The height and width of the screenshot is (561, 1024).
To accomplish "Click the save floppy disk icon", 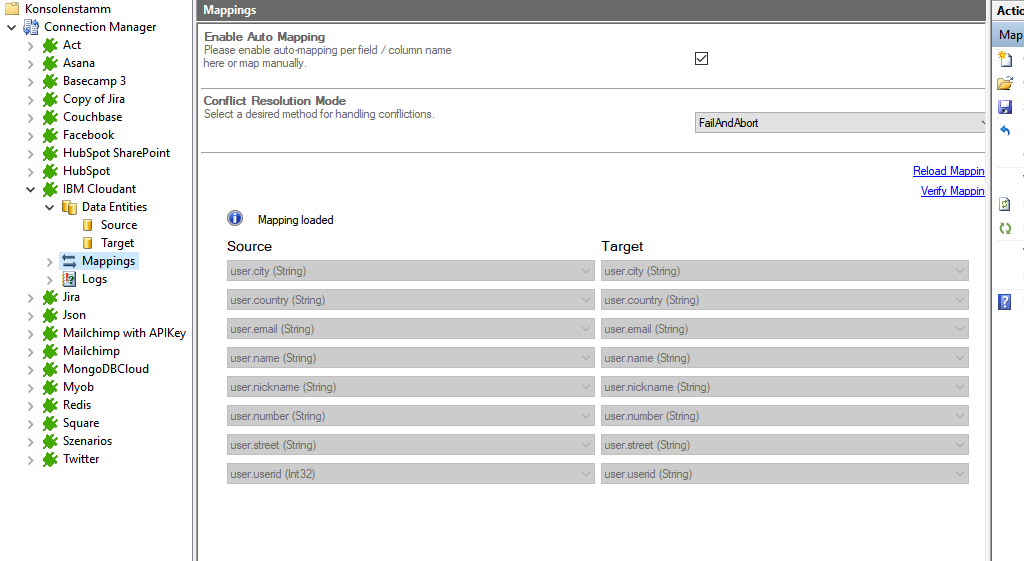I will [x=1005, y=107].
